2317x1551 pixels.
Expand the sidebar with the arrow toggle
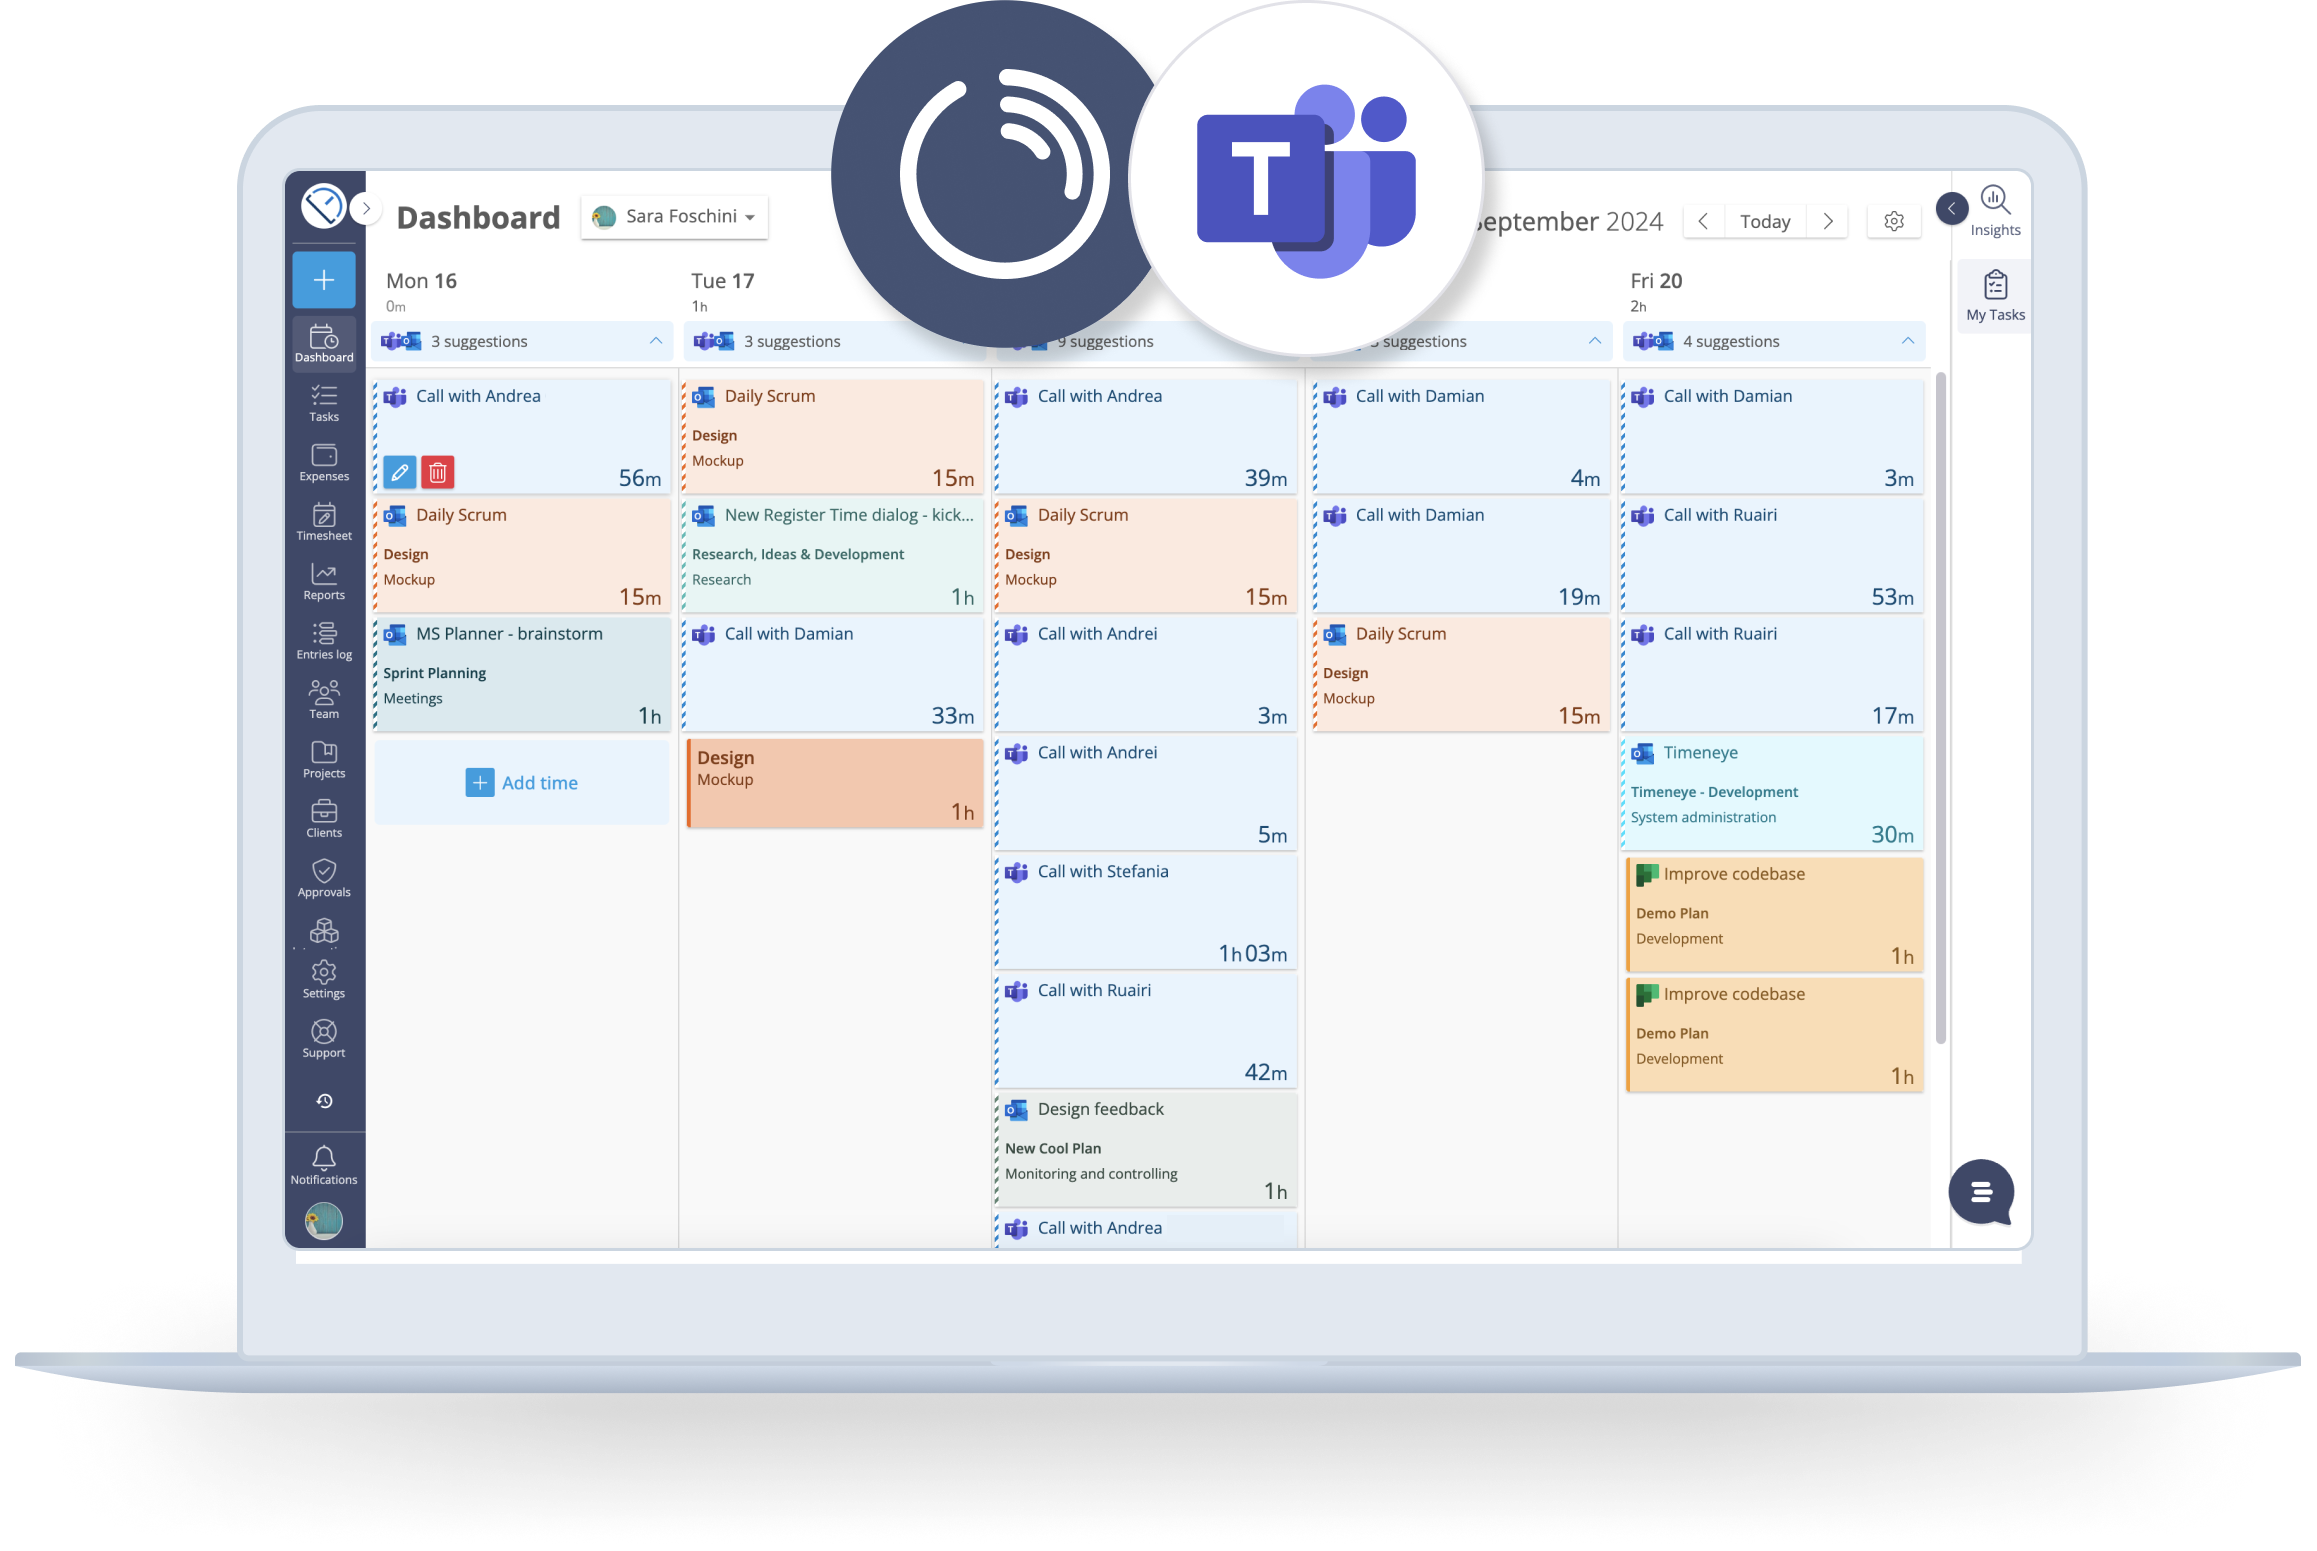point(367,208)
